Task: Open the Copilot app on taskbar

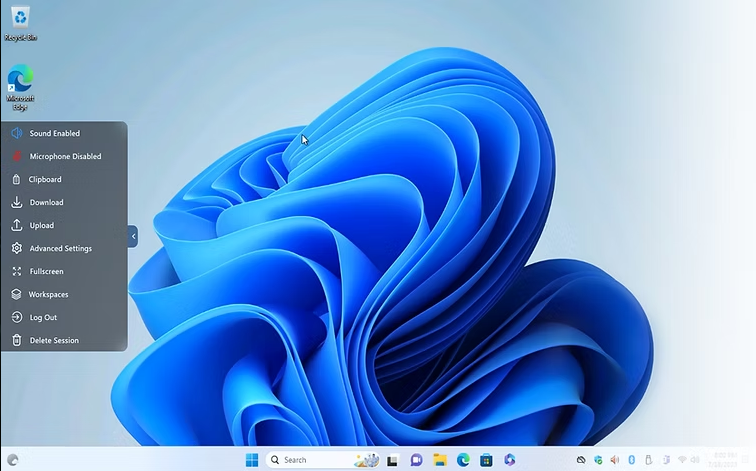Action: point(509,460)
